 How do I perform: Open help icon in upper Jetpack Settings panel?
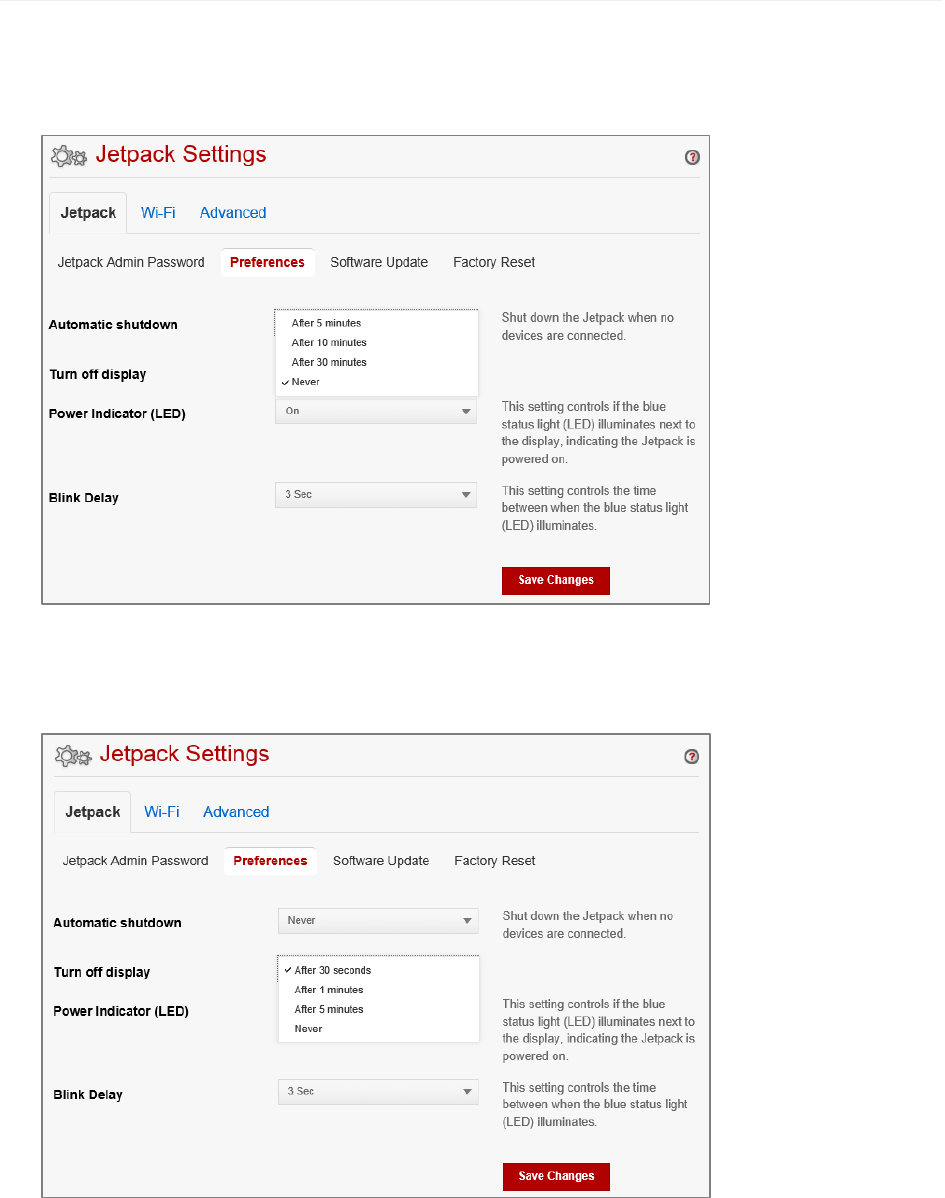[693, 157]
